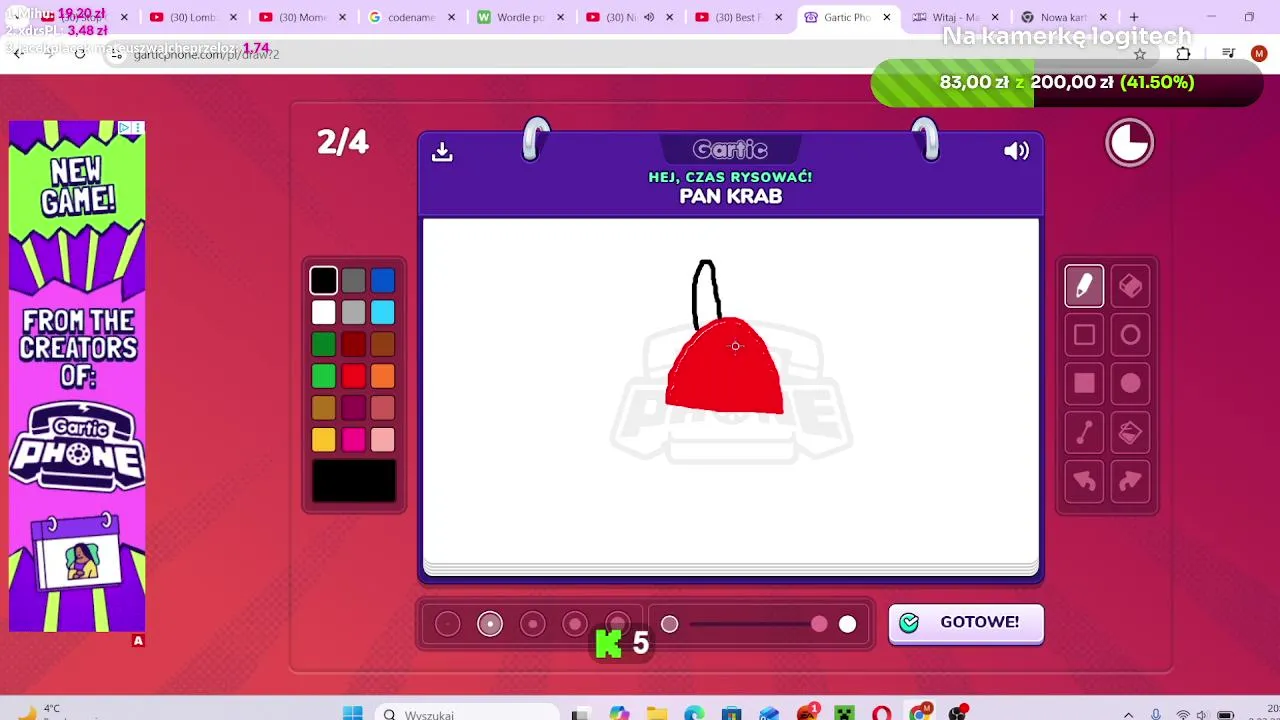Select the light gray color swatch

353,313
